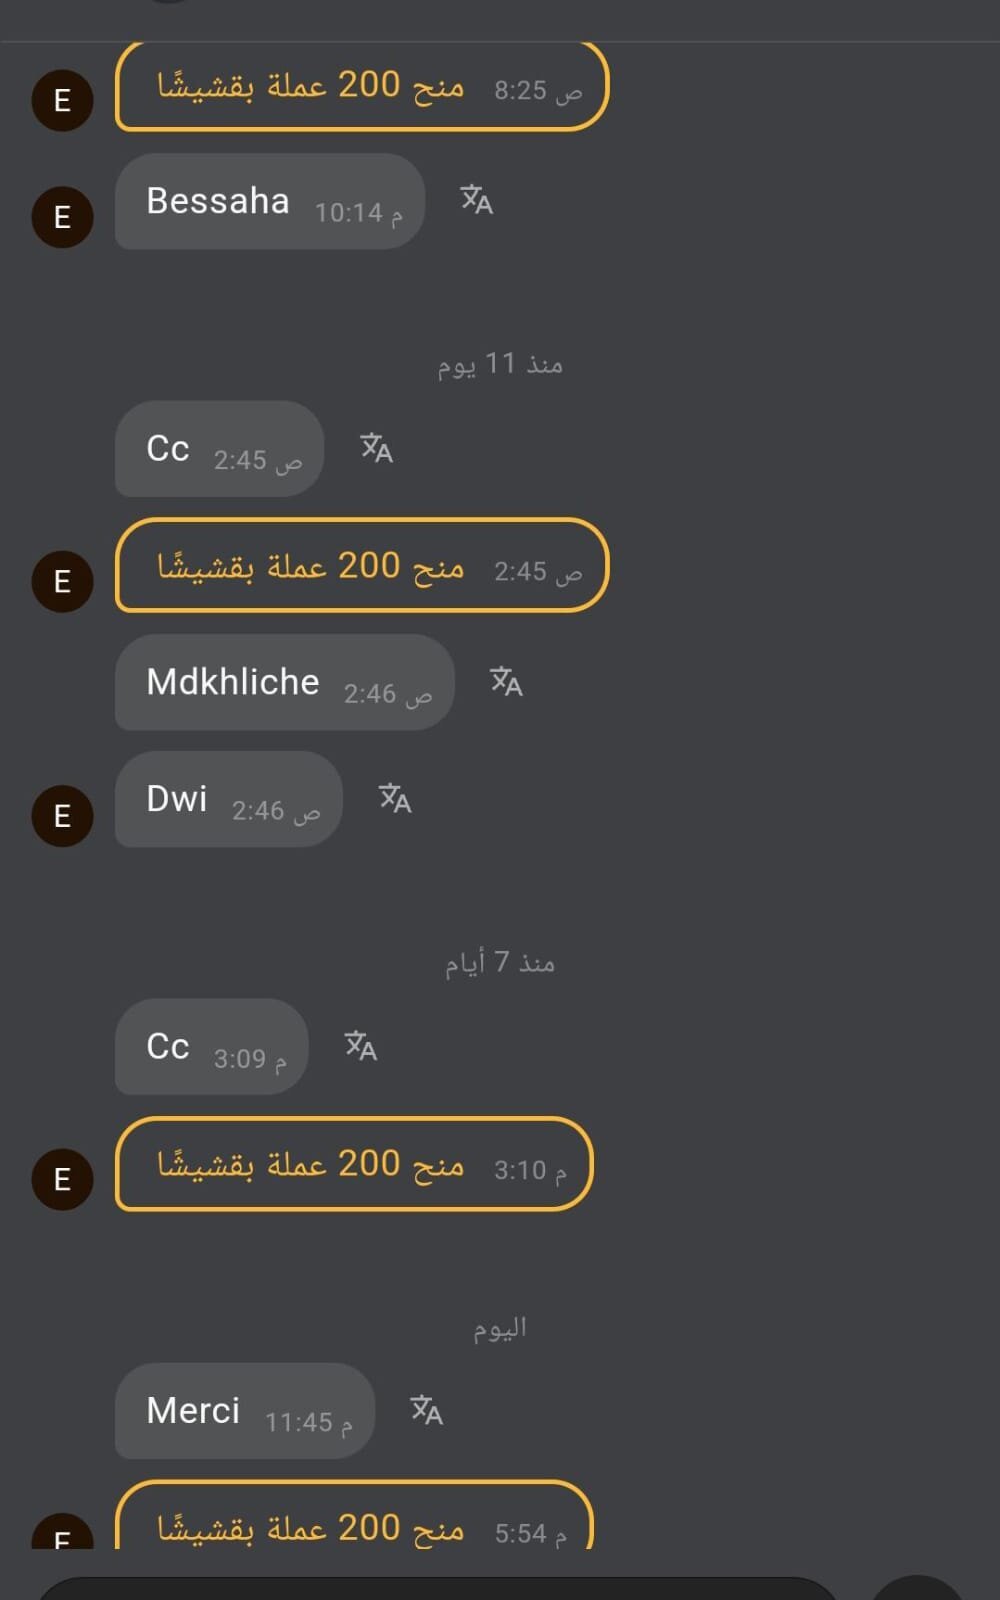Click the E avatar beside the 3:10 tip
The height and width of the screenshot is (1600, 1000).
click(x=62, y=1179)
